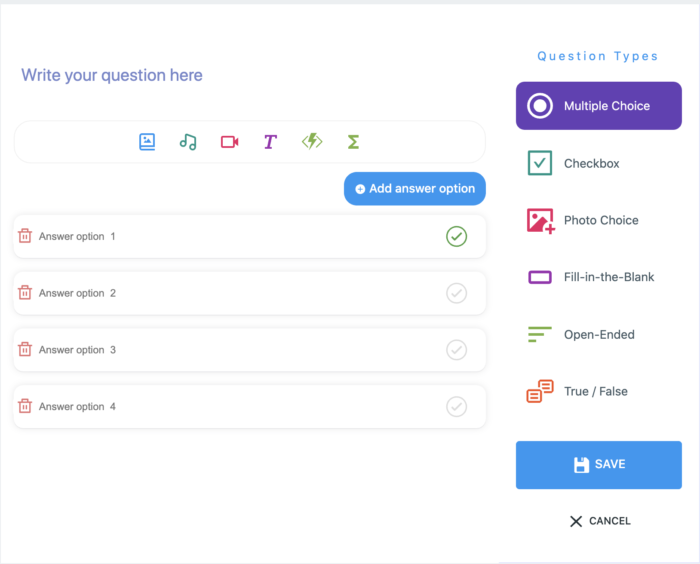Click the Add answer option button
Screen dimensions: 700x564
pyautogui.click(x=415, y=189)
